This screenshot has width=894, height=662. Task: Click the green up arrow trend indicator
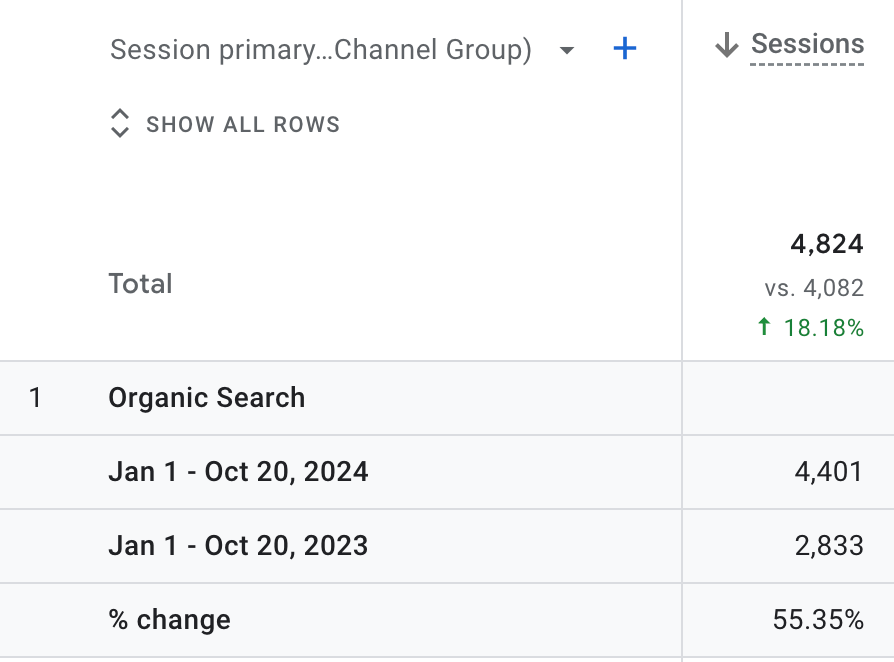(765, 327)
